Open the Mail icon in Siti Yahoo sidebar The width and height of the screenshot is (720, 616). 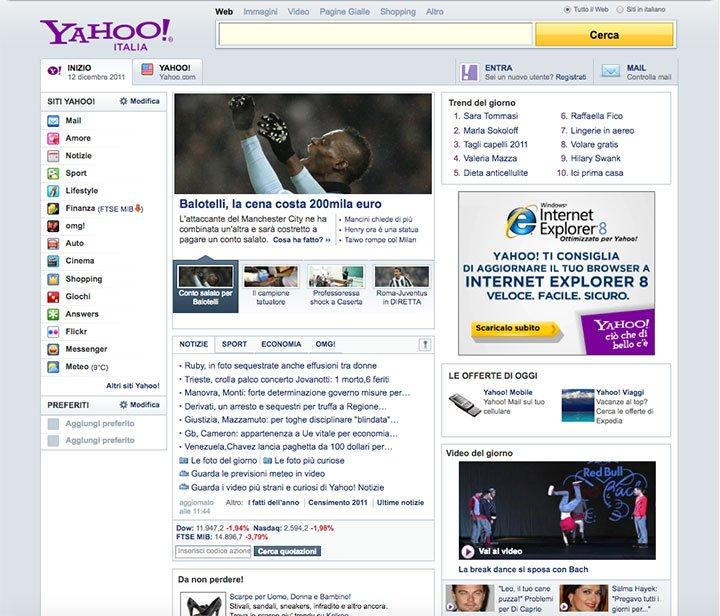[53, 121]
